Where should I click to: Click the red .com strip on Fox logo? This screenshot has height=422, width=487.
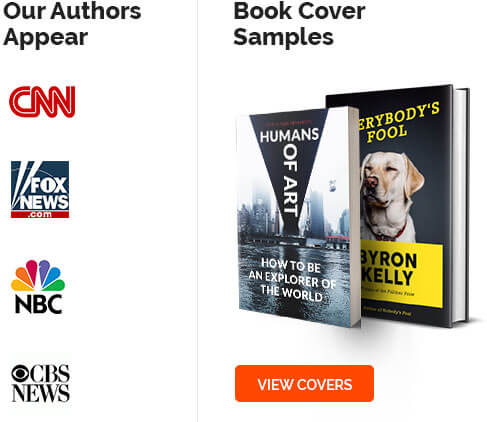[40, 214]
